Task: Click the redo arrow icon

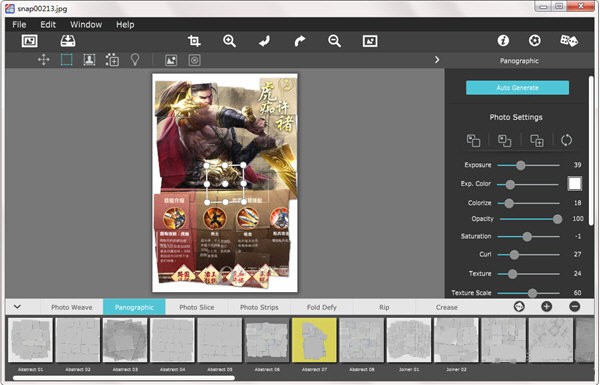Action: (x=300, y=41)
